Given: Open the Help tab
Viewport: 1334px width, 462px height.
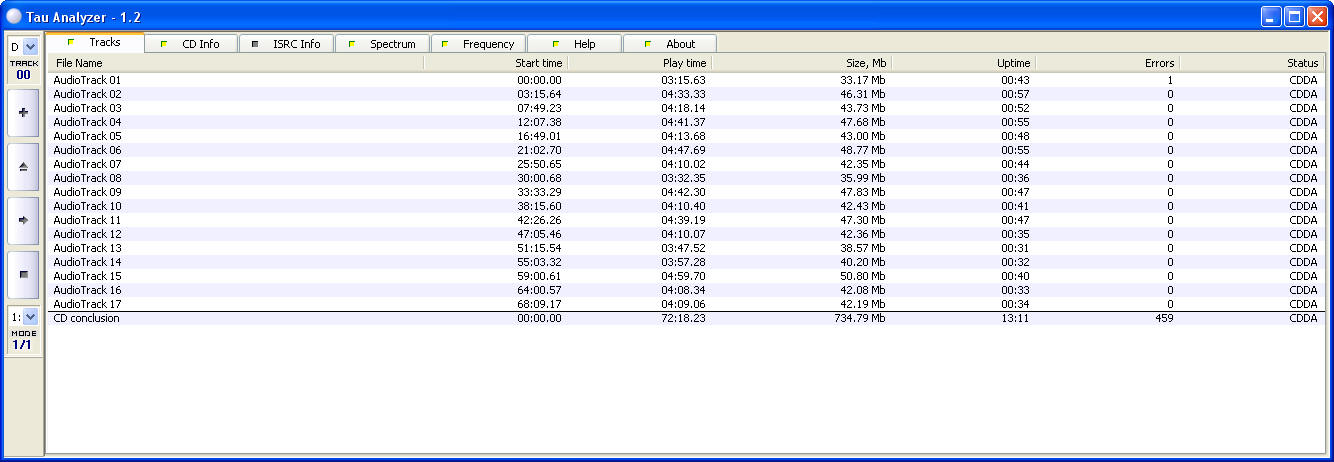Looking at the screenshot, I should tap(574, 44).
